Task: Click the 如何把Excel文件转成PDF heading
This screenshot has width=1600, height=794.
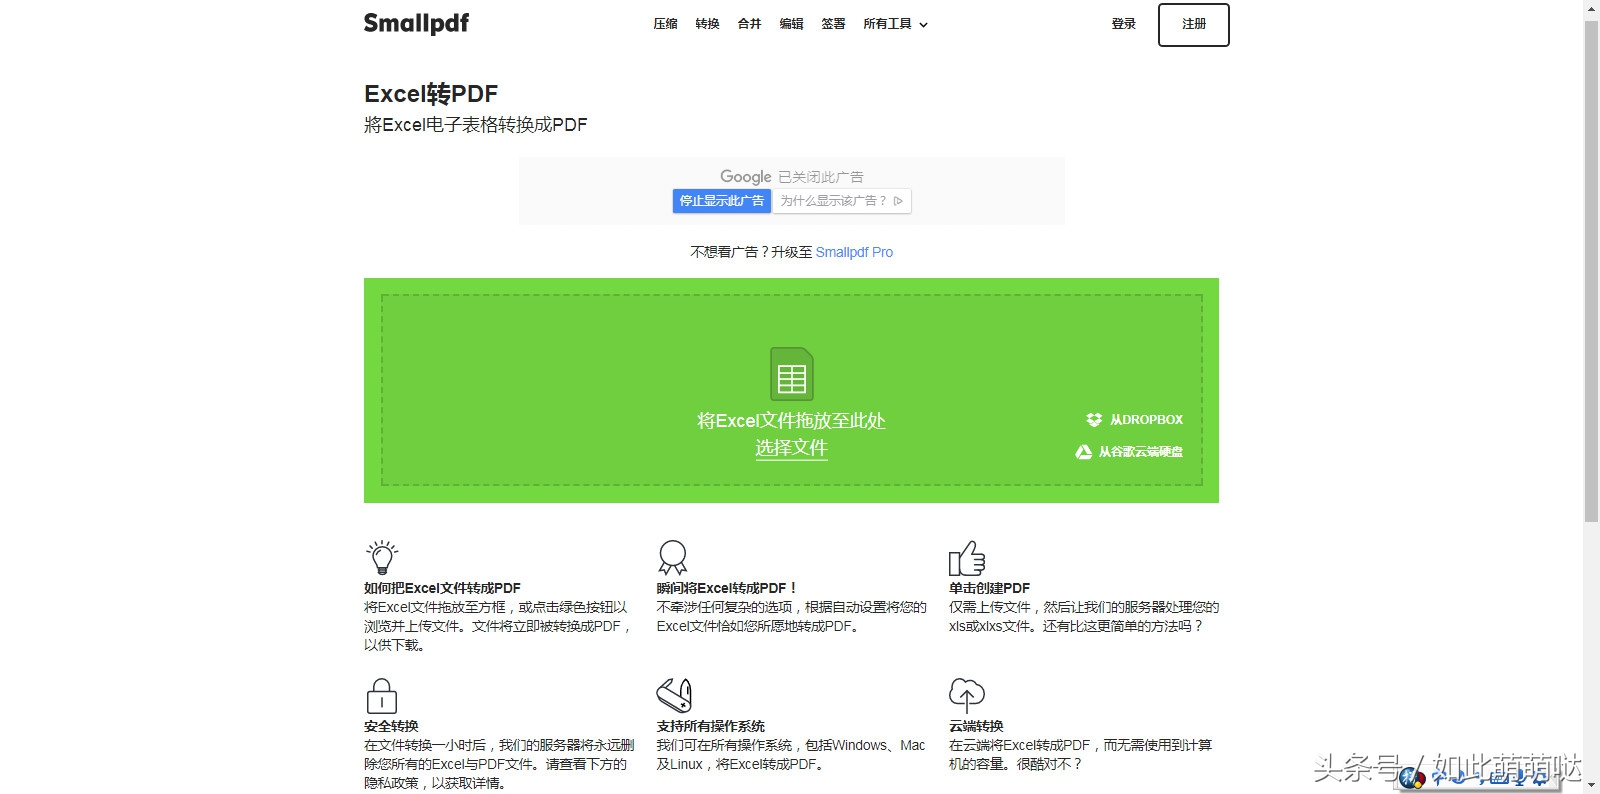Action: click(x=442, y=588)
